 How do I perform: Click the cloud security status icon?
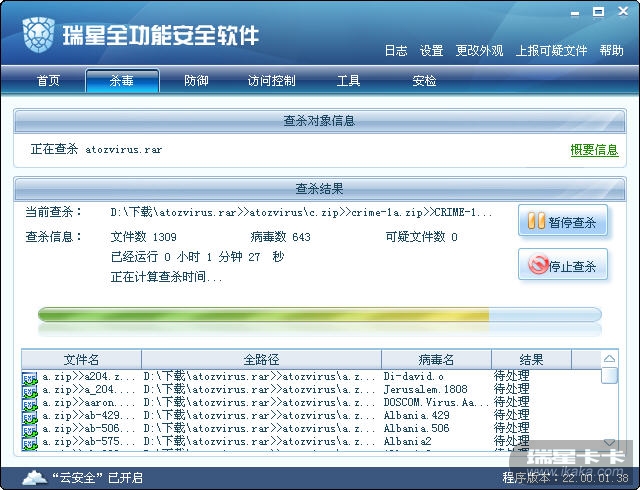coord(35,477)
